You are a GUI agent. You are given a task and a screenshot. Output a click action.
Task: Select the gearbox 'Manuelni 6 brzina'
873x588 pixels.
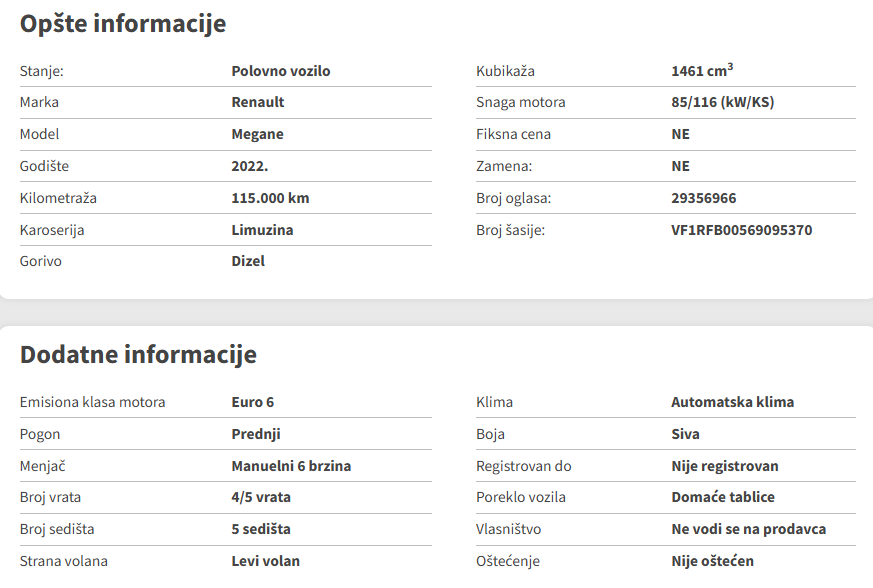coord(291,466)
